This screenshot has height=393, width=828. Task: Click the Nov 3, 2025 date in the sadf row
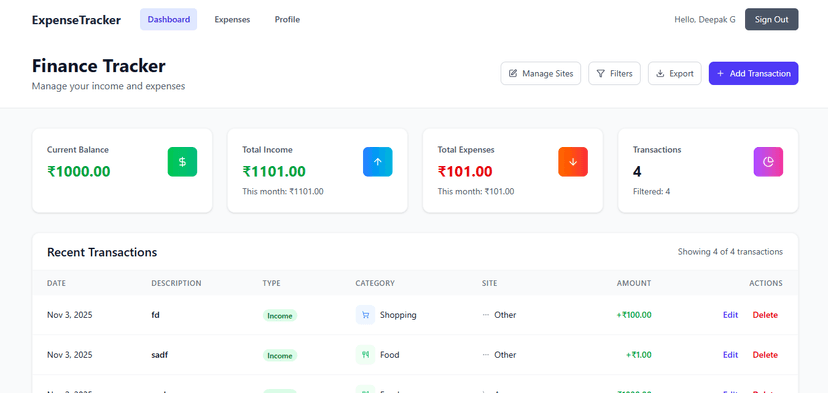click(x=70, y=355)
